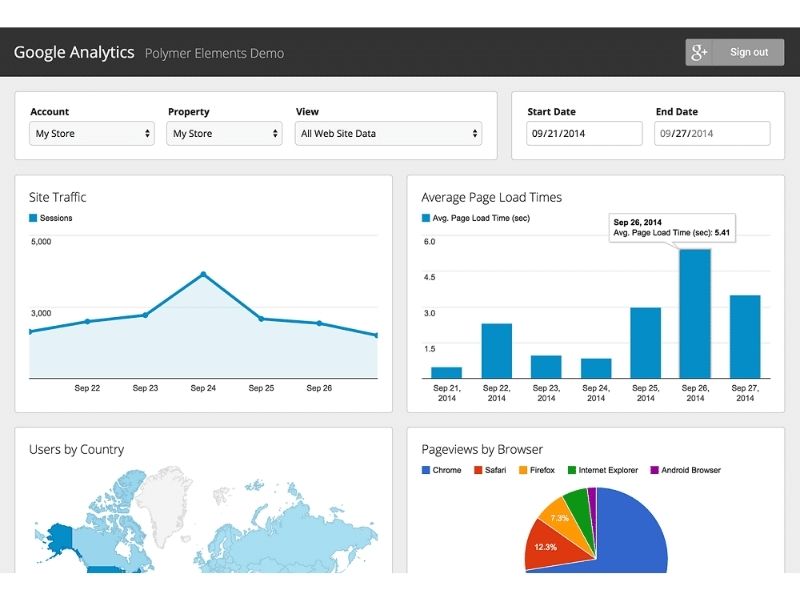
Task: Click Alaska on the country map
Action: (x=60, y=541)
